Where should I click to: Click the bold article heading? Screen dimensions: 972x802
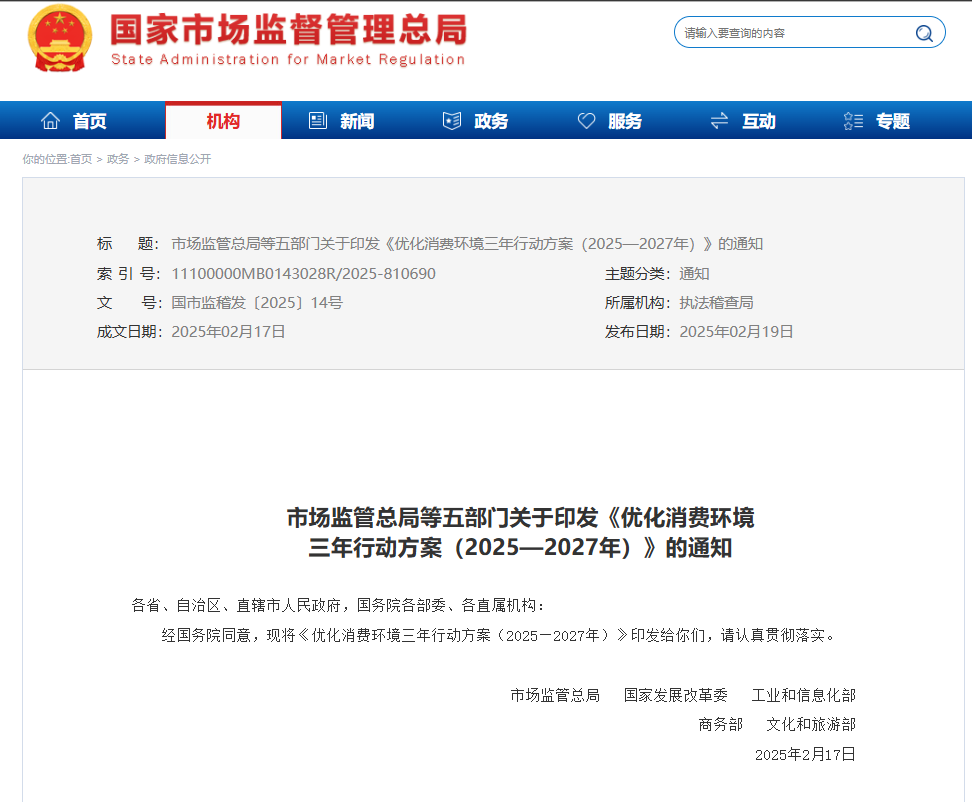click(x=520, y=532)
